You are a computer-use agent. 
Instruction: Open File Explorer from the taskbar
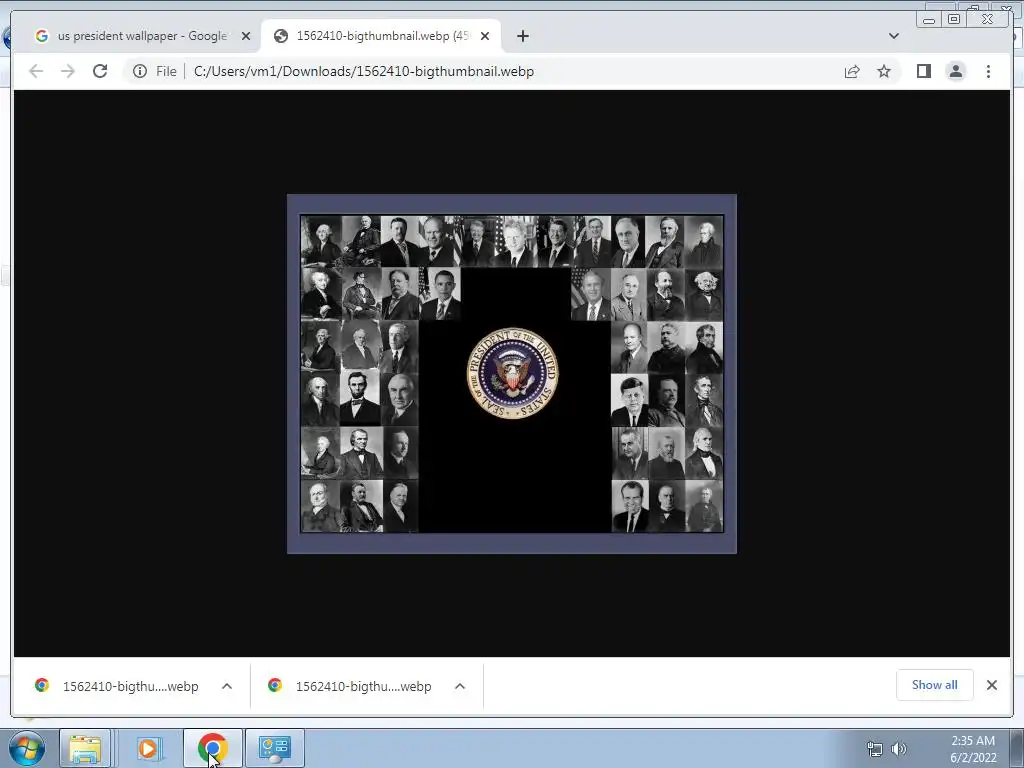[x=86, y=748]
